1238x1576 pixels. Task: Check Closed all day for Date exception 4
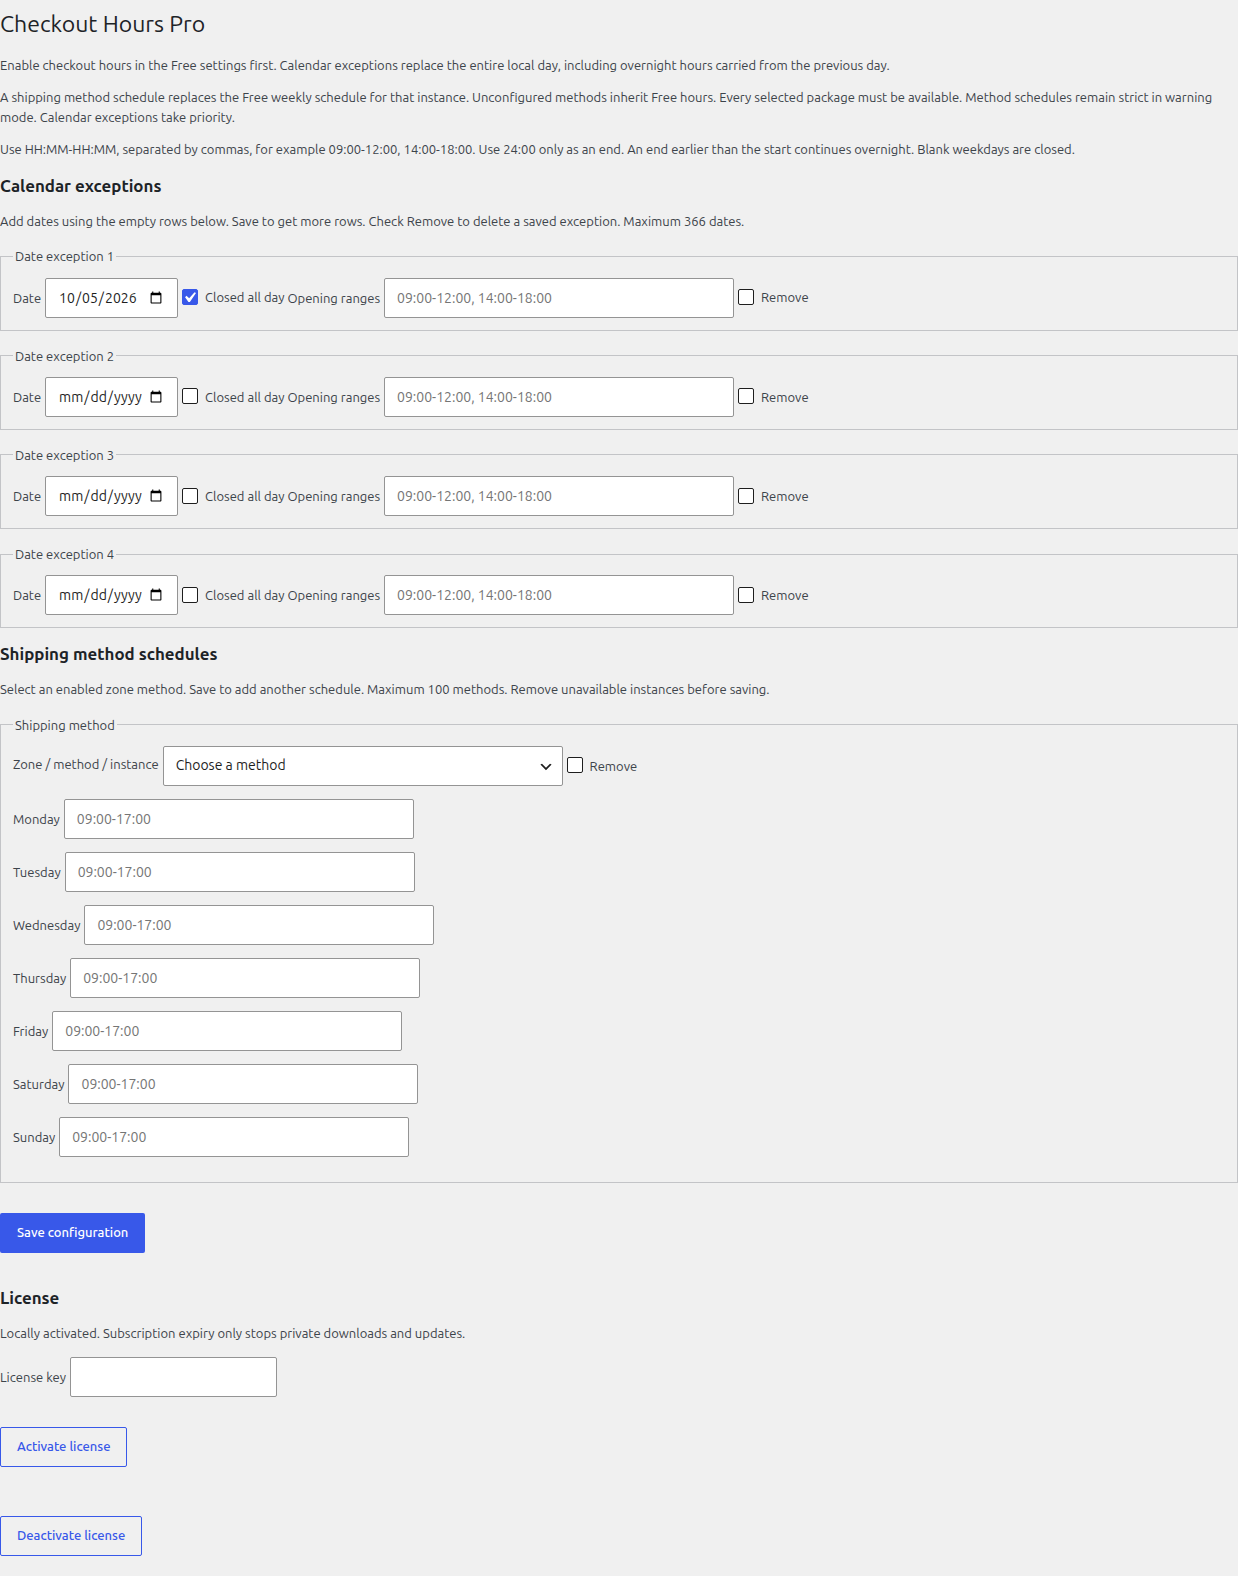click(190, 594)
